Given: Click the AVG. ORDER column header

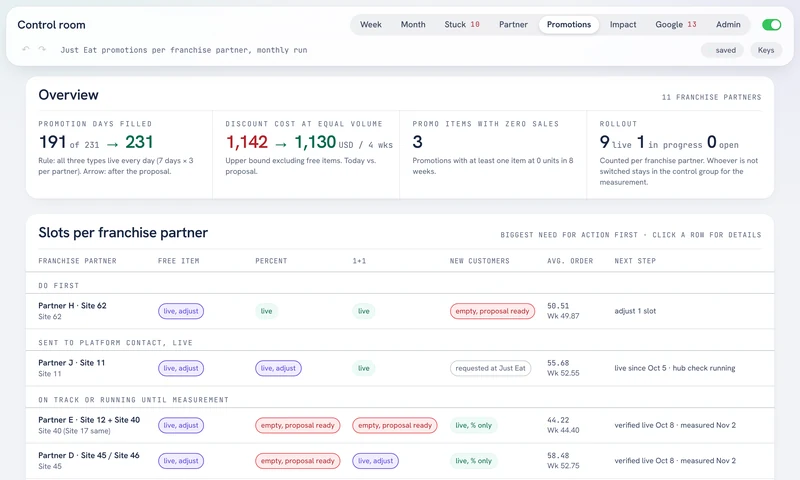Looking at the screenshot, I should coord(570,261).
